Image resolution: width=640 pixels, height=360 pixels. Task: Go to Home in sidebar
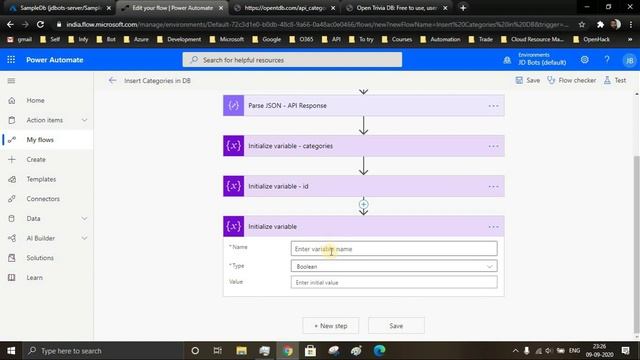click(36, 100)
